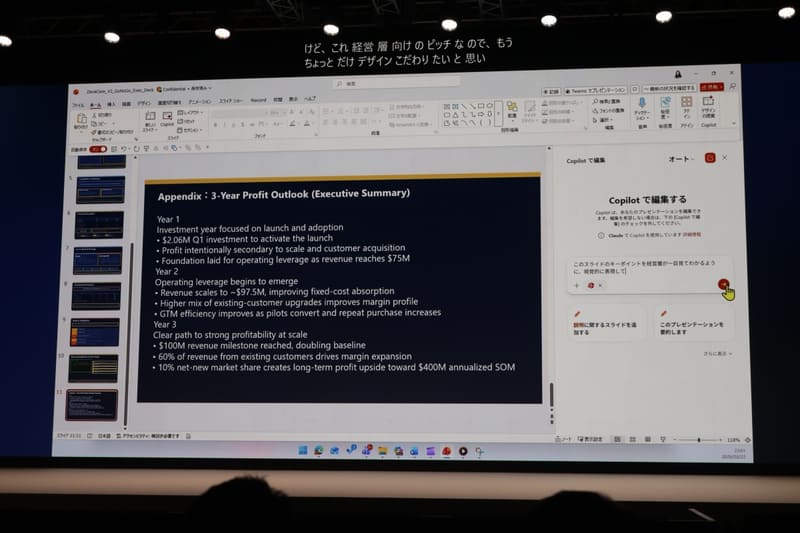Click the Undo icon in quick access toolbar
This screenshot has height=533, width=800.
coord(124,149)
